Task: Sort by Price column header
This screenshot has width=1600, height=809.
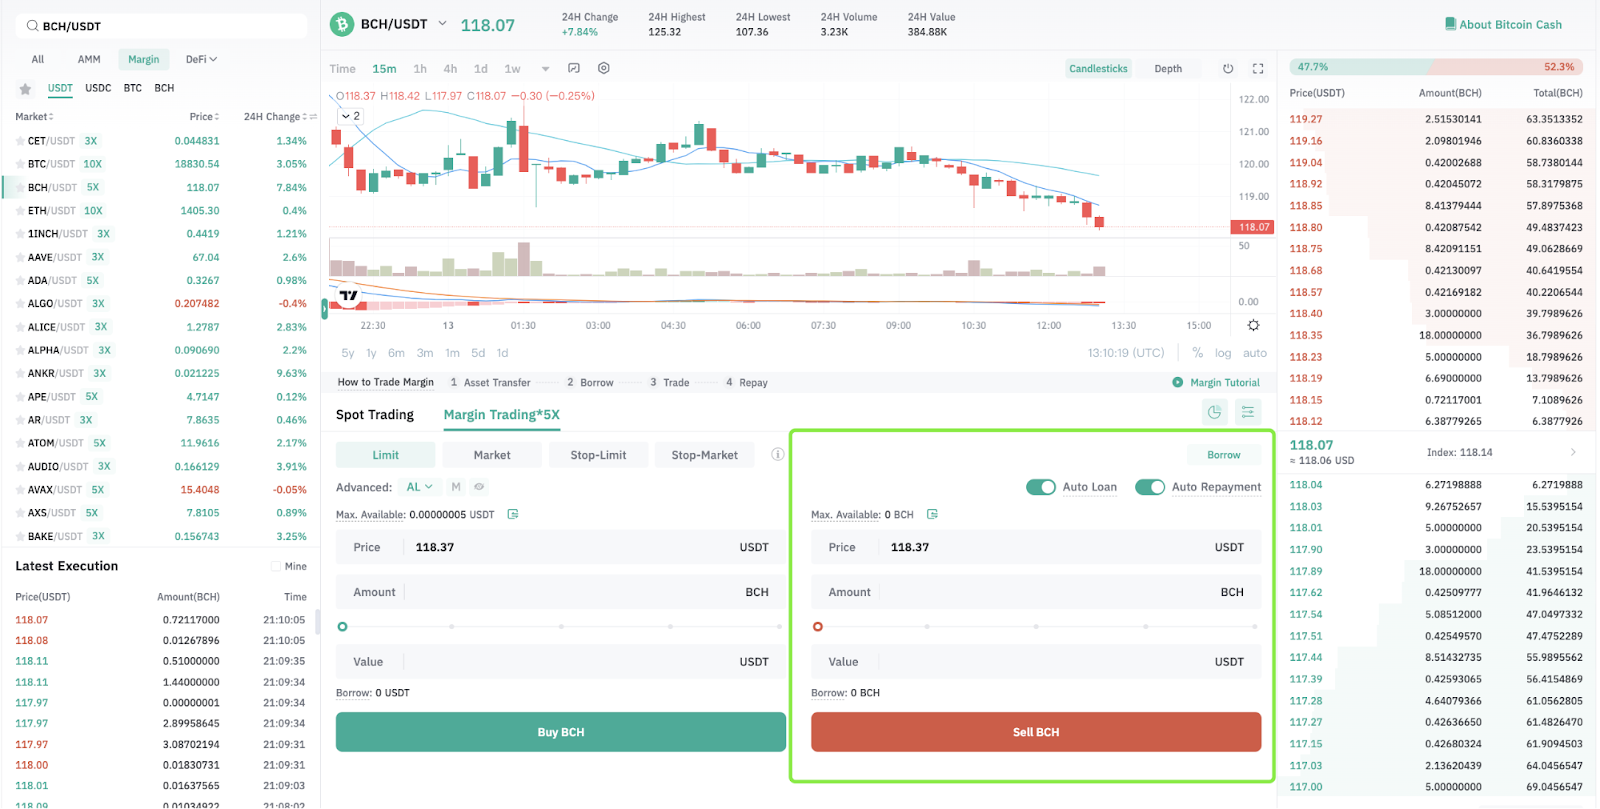Action: click(205, 117)
